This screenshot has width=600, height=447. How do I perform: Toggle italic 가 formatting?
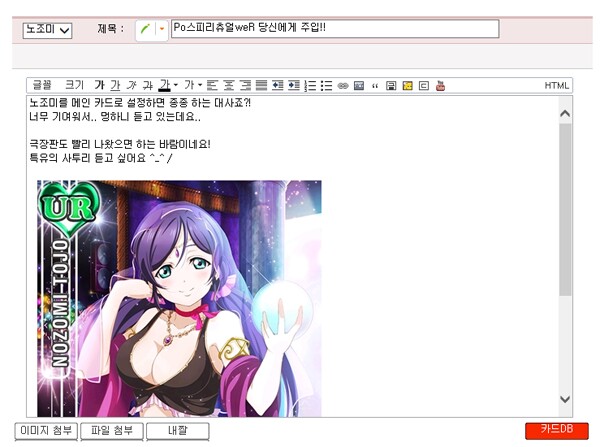pos(131,85)
